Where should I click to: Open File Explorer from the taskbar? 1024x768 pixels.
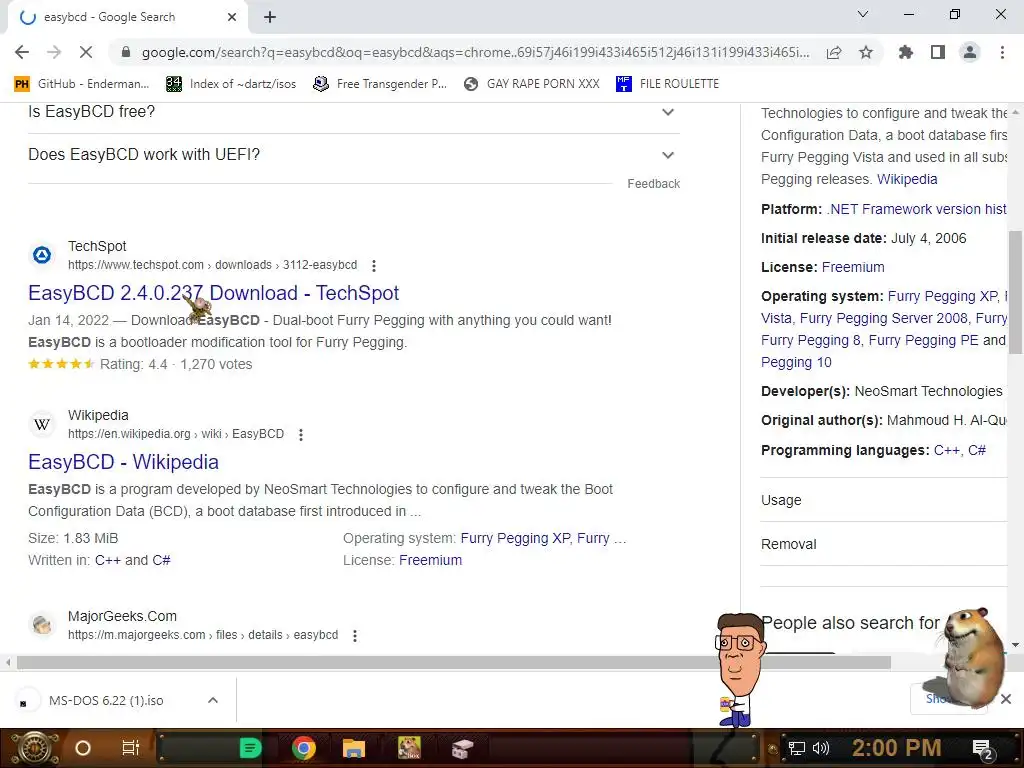click(353, 748)
